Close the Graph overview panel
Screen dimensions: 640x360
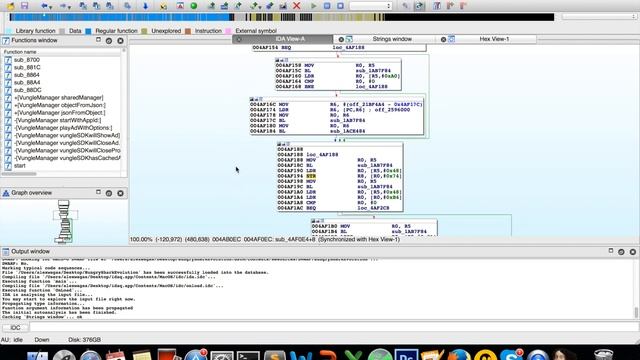pyautogui.click(x=120, y=193)
